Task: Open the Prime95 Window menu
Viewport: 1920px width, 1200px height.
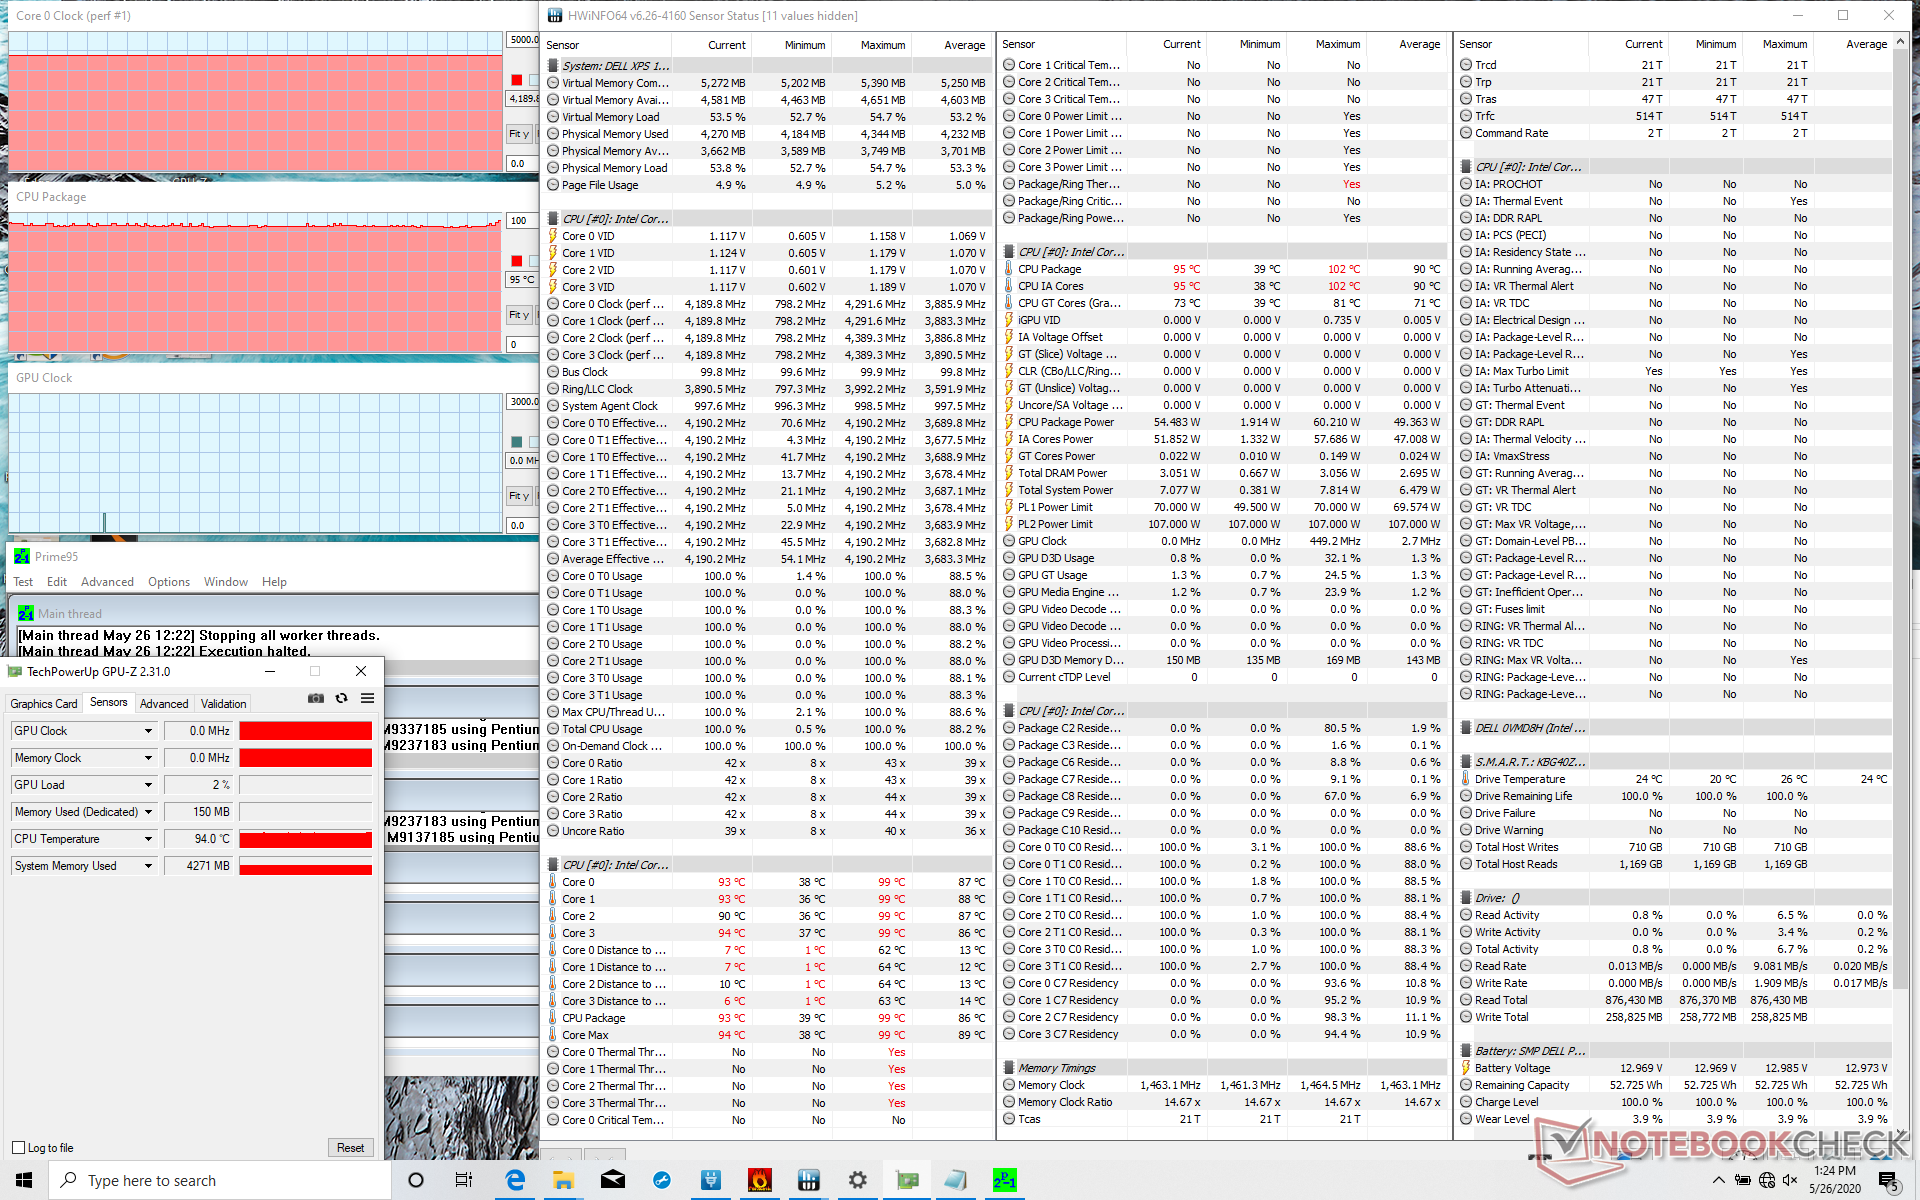Action: [226, 582]
